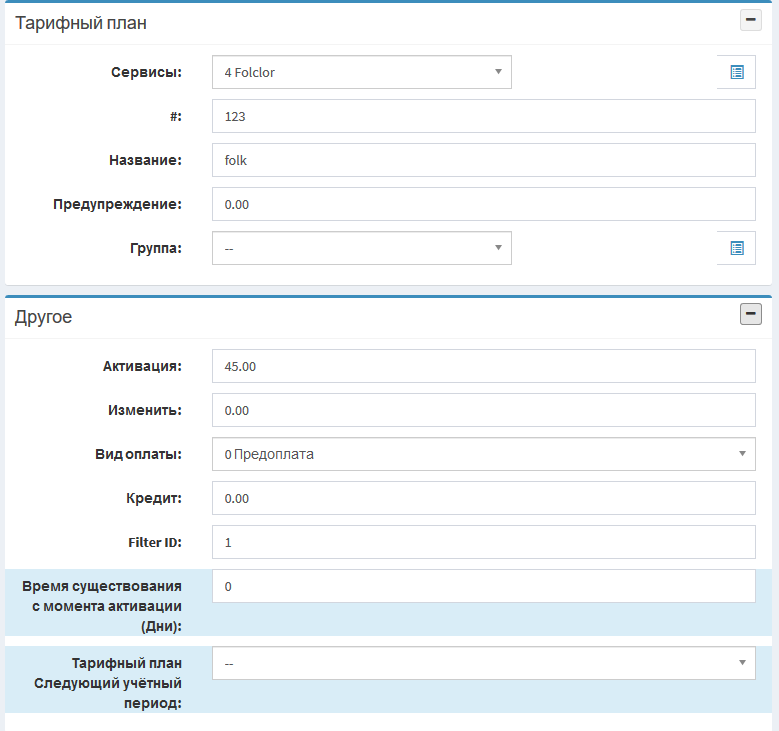Image resolution: width=779 pixels, height=731 pixels.
Task: Collapse the Другое panel
Action: pos(750,315)
